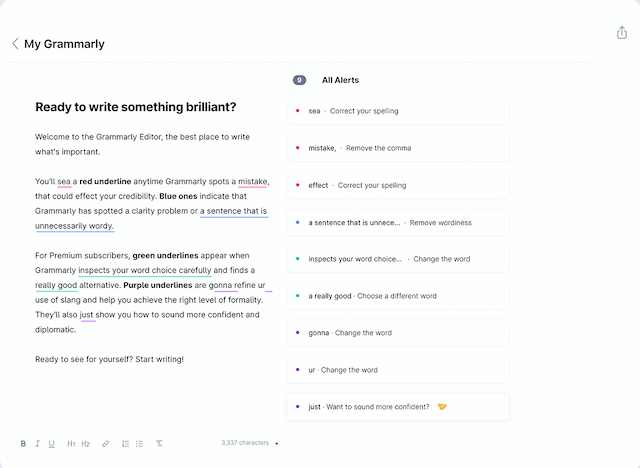Click the share icon at top right
Screen dimensions: 640x468
pos(622,32)
